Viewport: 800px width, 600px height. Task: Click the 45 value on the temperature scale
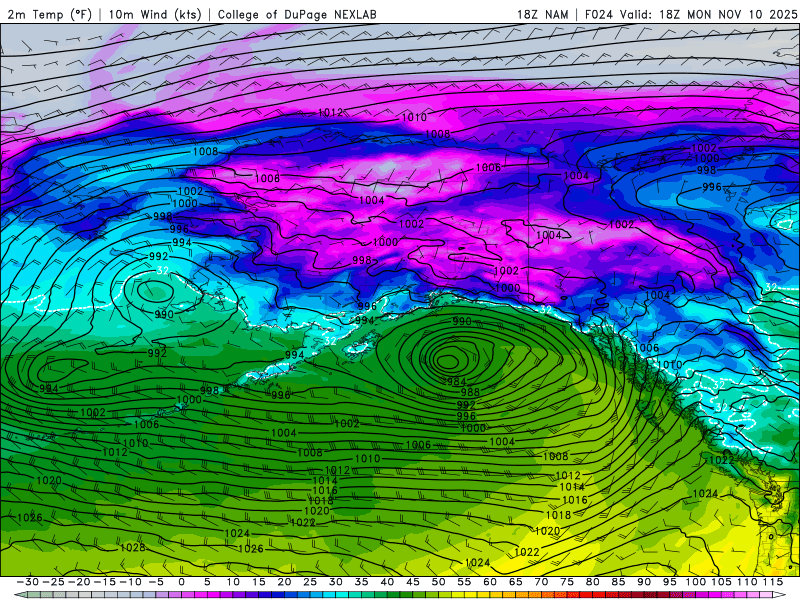coord(412,582)
